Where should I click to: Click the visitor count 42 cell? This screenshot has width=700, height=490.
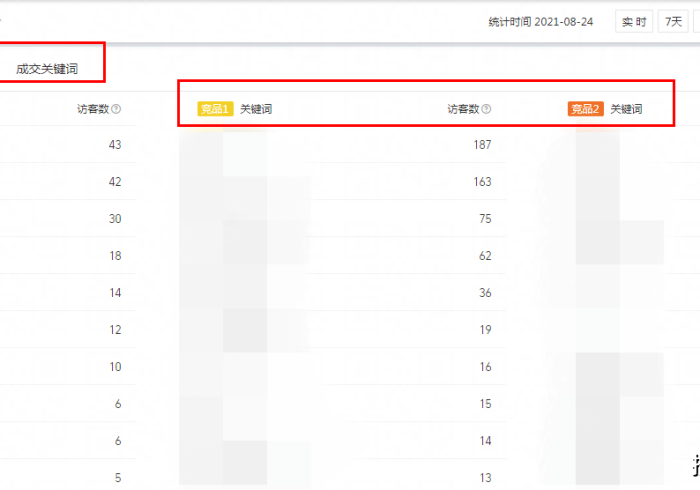click(114, 182)
